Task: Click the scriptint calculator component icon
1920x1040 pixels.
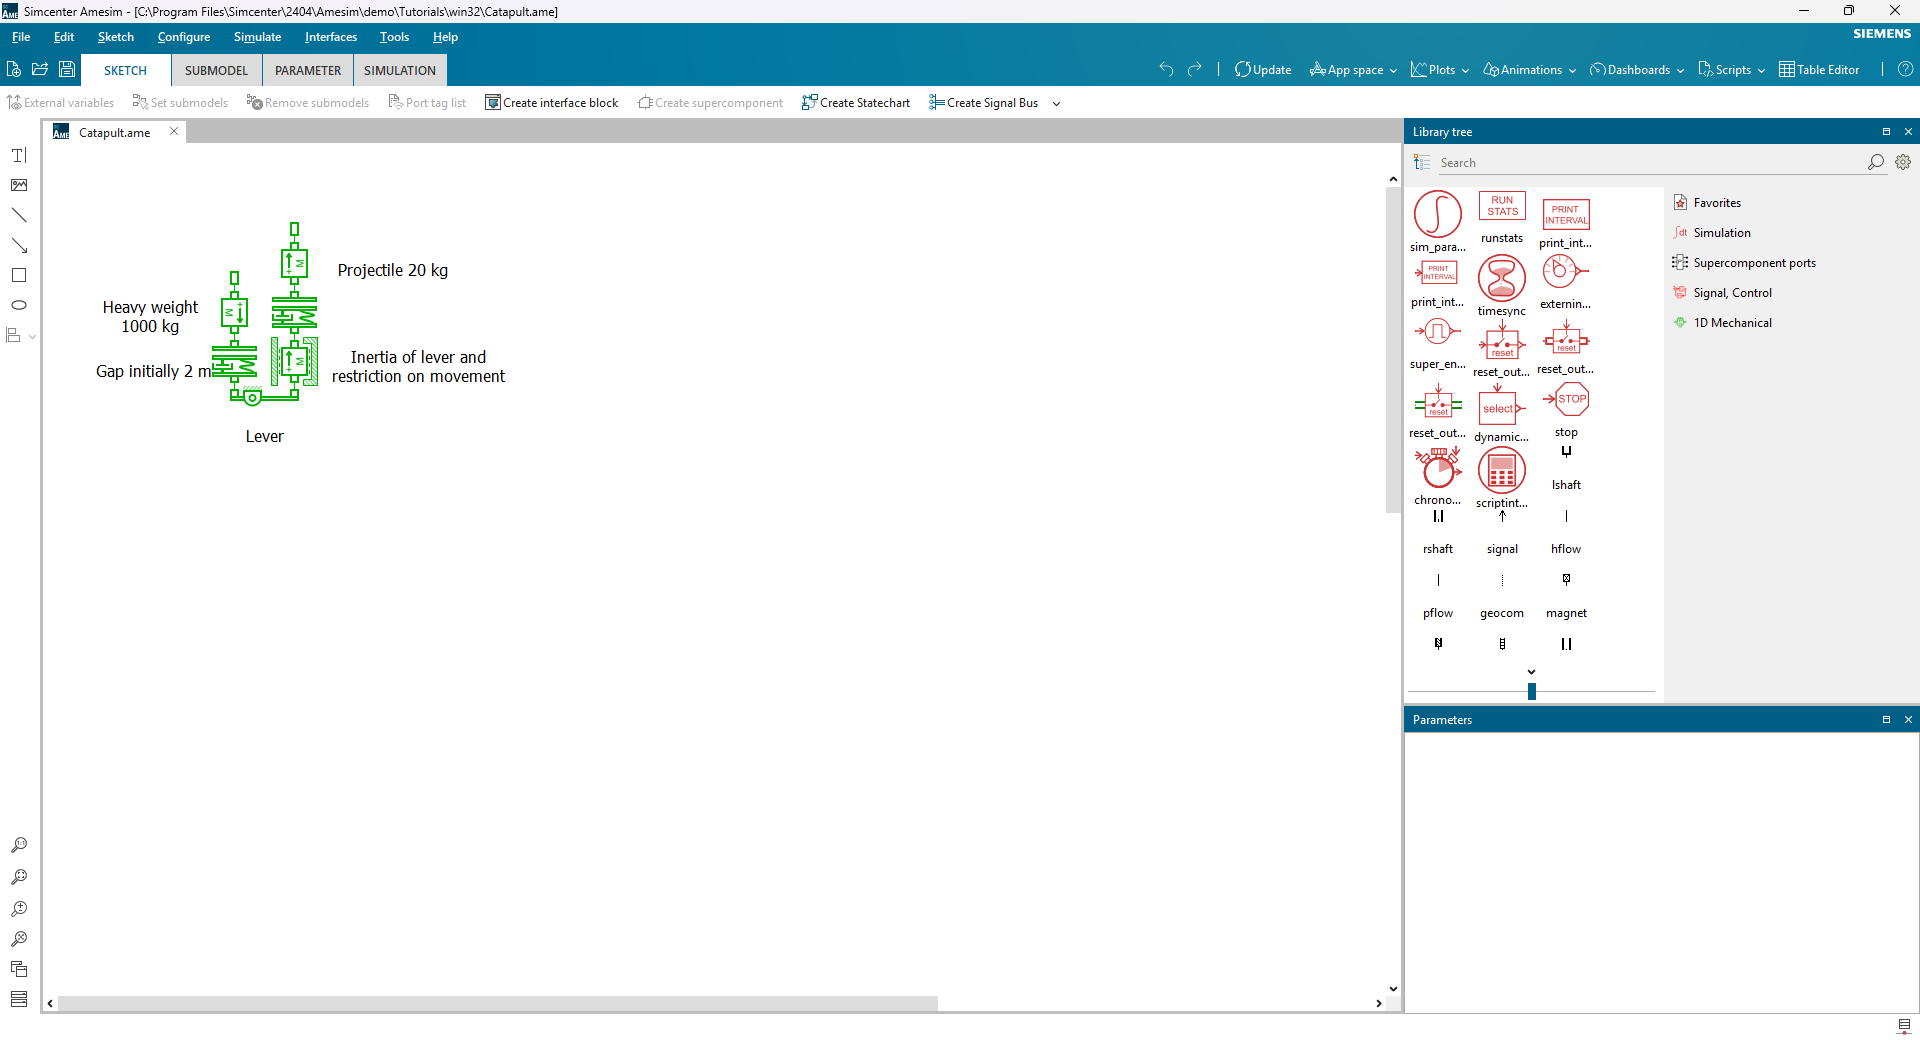Action: pos(1501,470)
